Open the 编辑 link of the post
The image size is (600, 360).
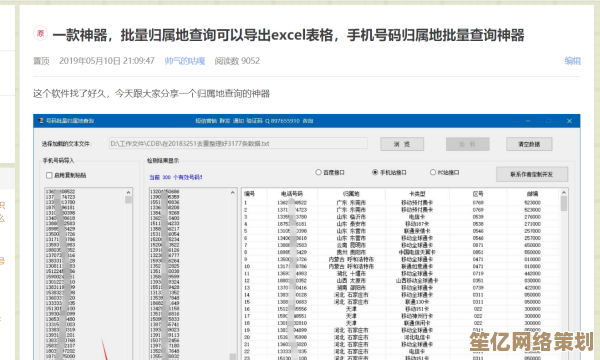tap(572, 61)
